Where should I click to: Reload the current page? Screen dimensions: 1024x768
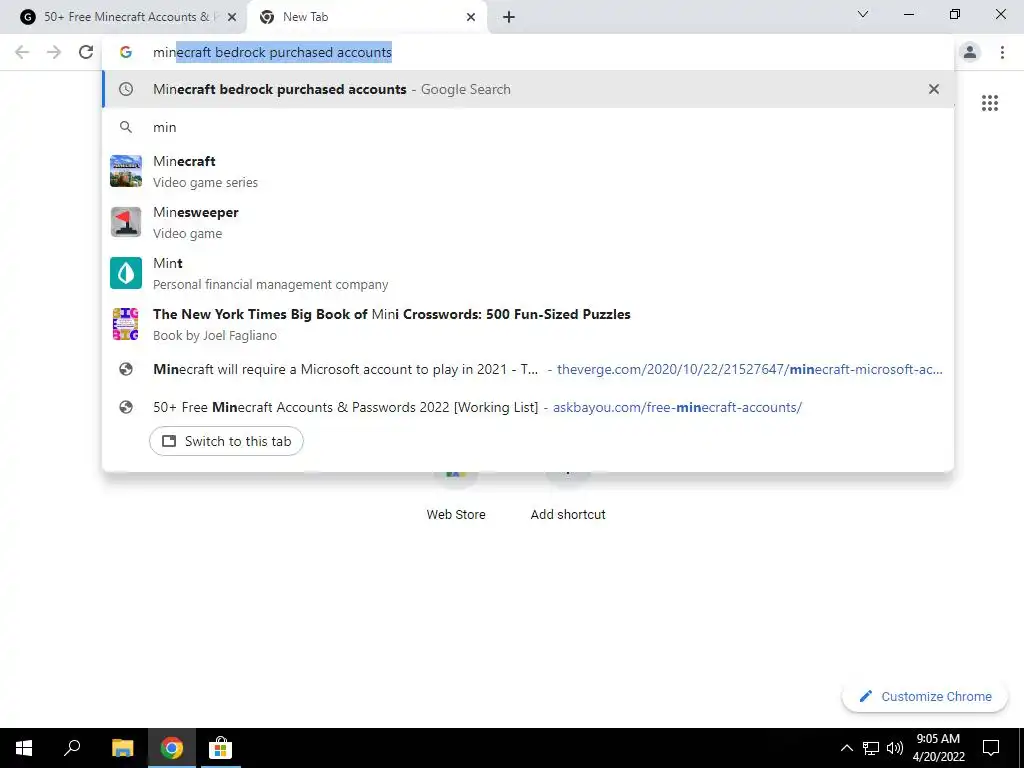(86, 52)
